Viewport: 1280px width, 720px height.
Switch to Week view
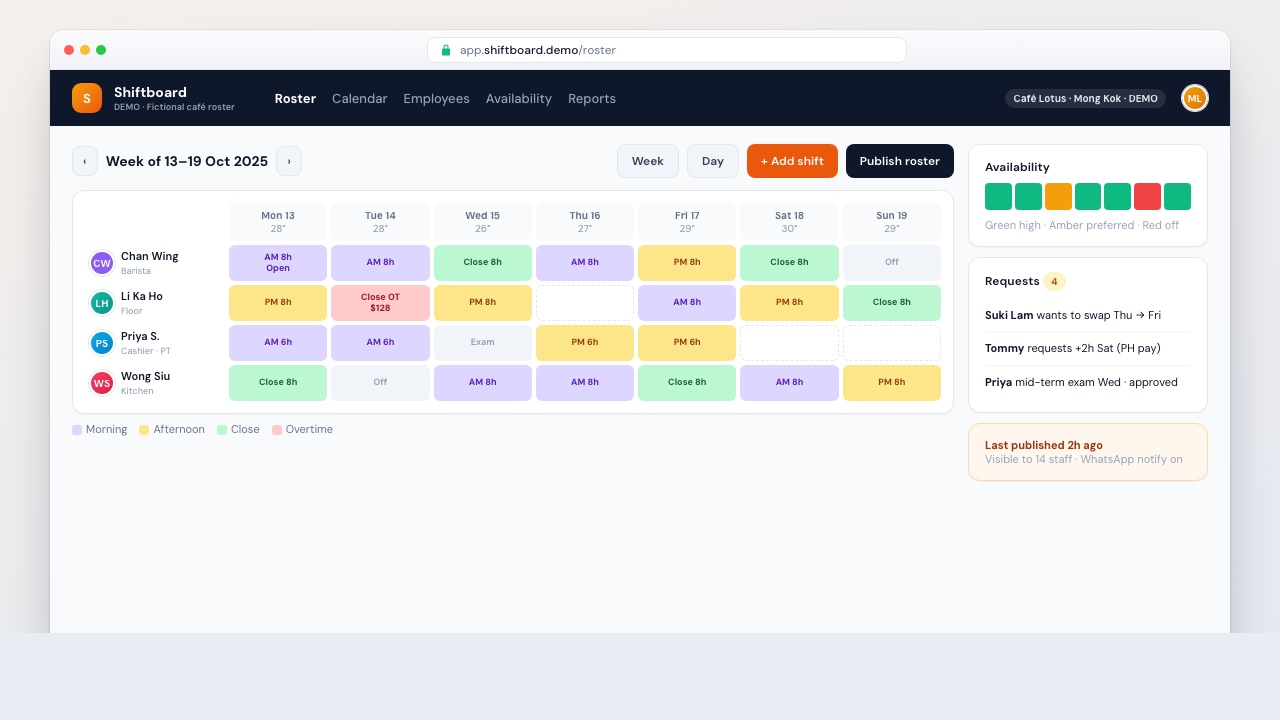click(x=648, y=161)
